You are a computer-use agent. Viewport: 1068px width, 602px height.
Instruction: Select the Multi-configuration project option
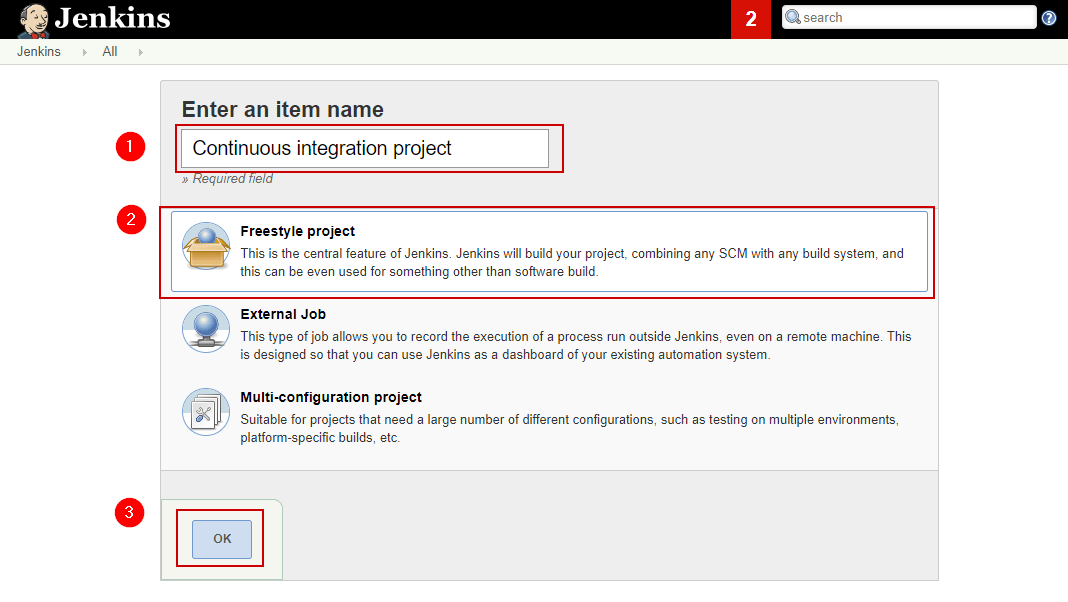(550, 415)
